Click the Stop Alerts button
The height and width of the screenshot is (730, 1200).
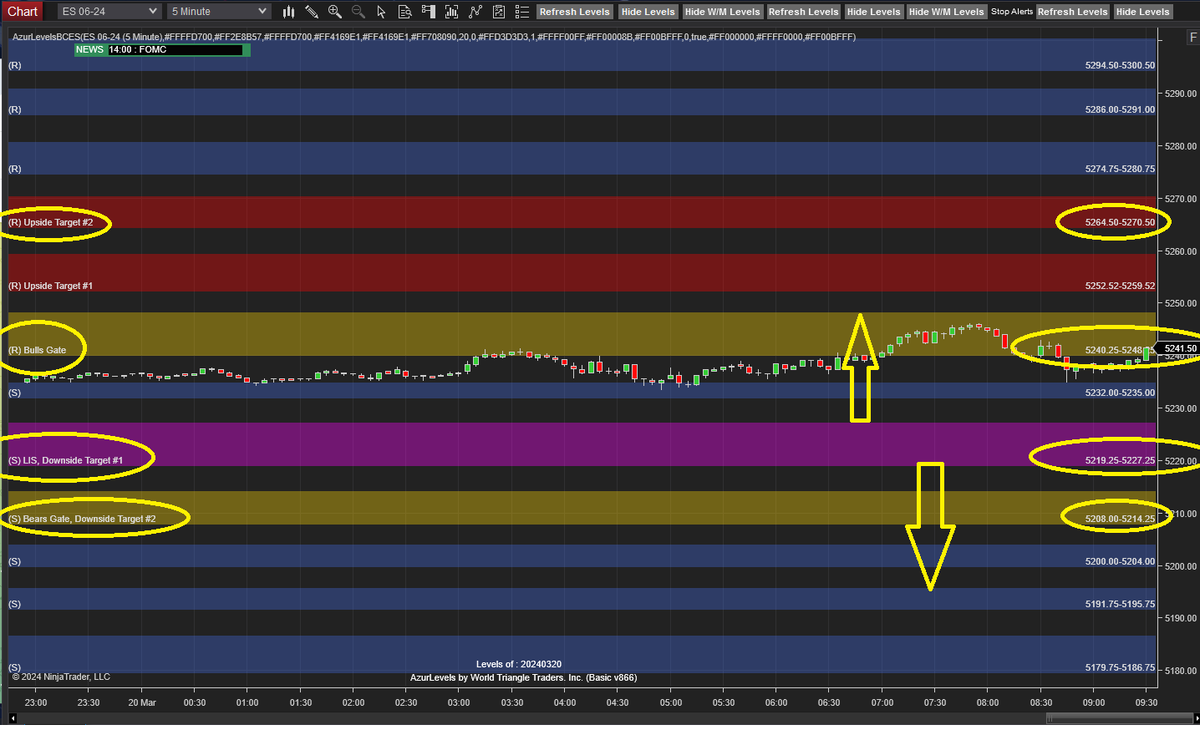pos(1012,12)
